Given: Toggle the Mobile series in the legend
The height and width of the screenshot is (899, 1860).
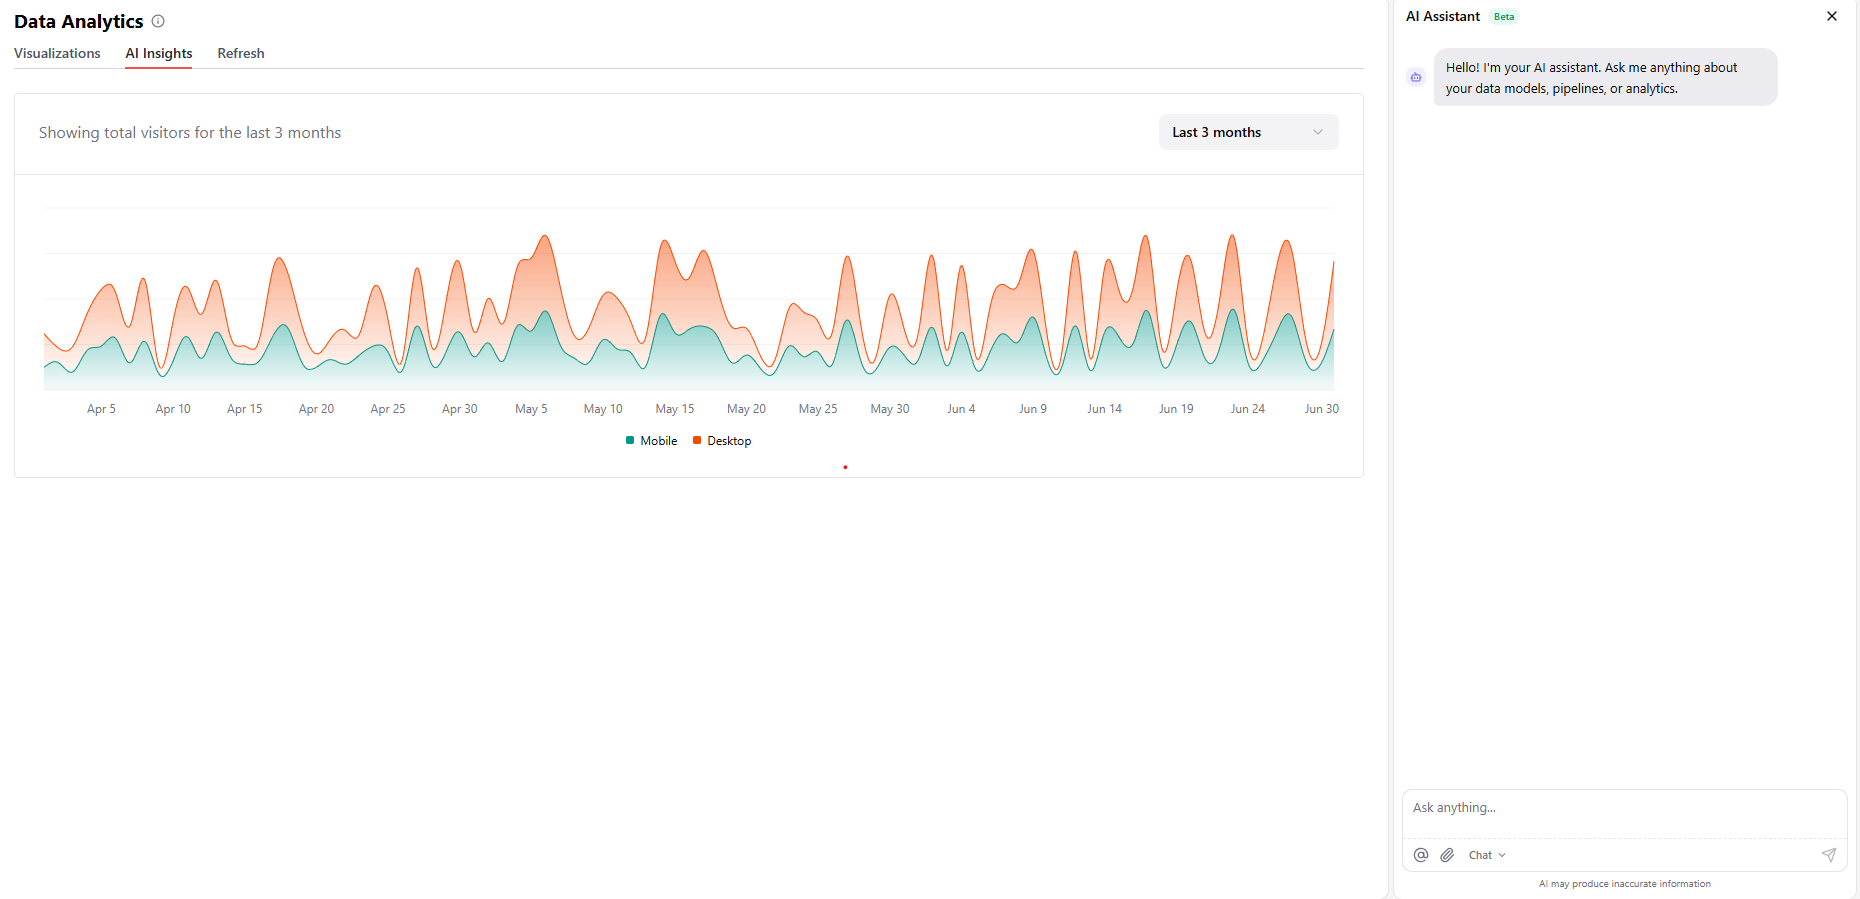Looking at the screenshot, I should click(x=651, y=440).
